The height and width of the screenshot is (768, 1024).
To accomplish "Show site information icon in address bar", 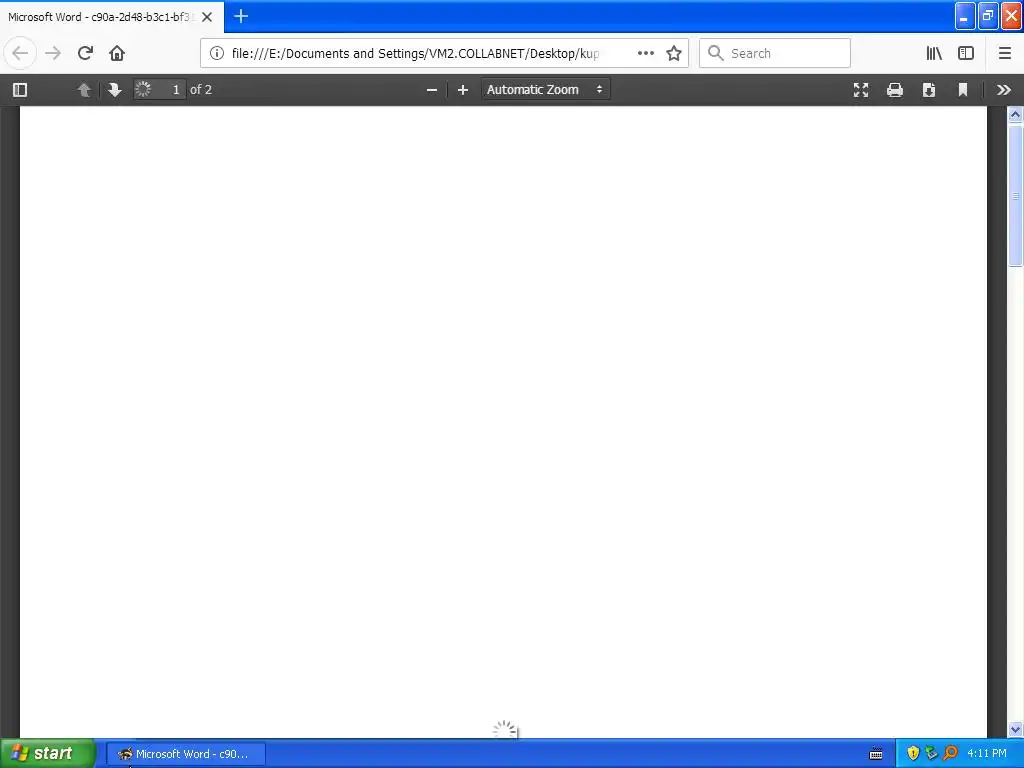I will coord(217,53).
